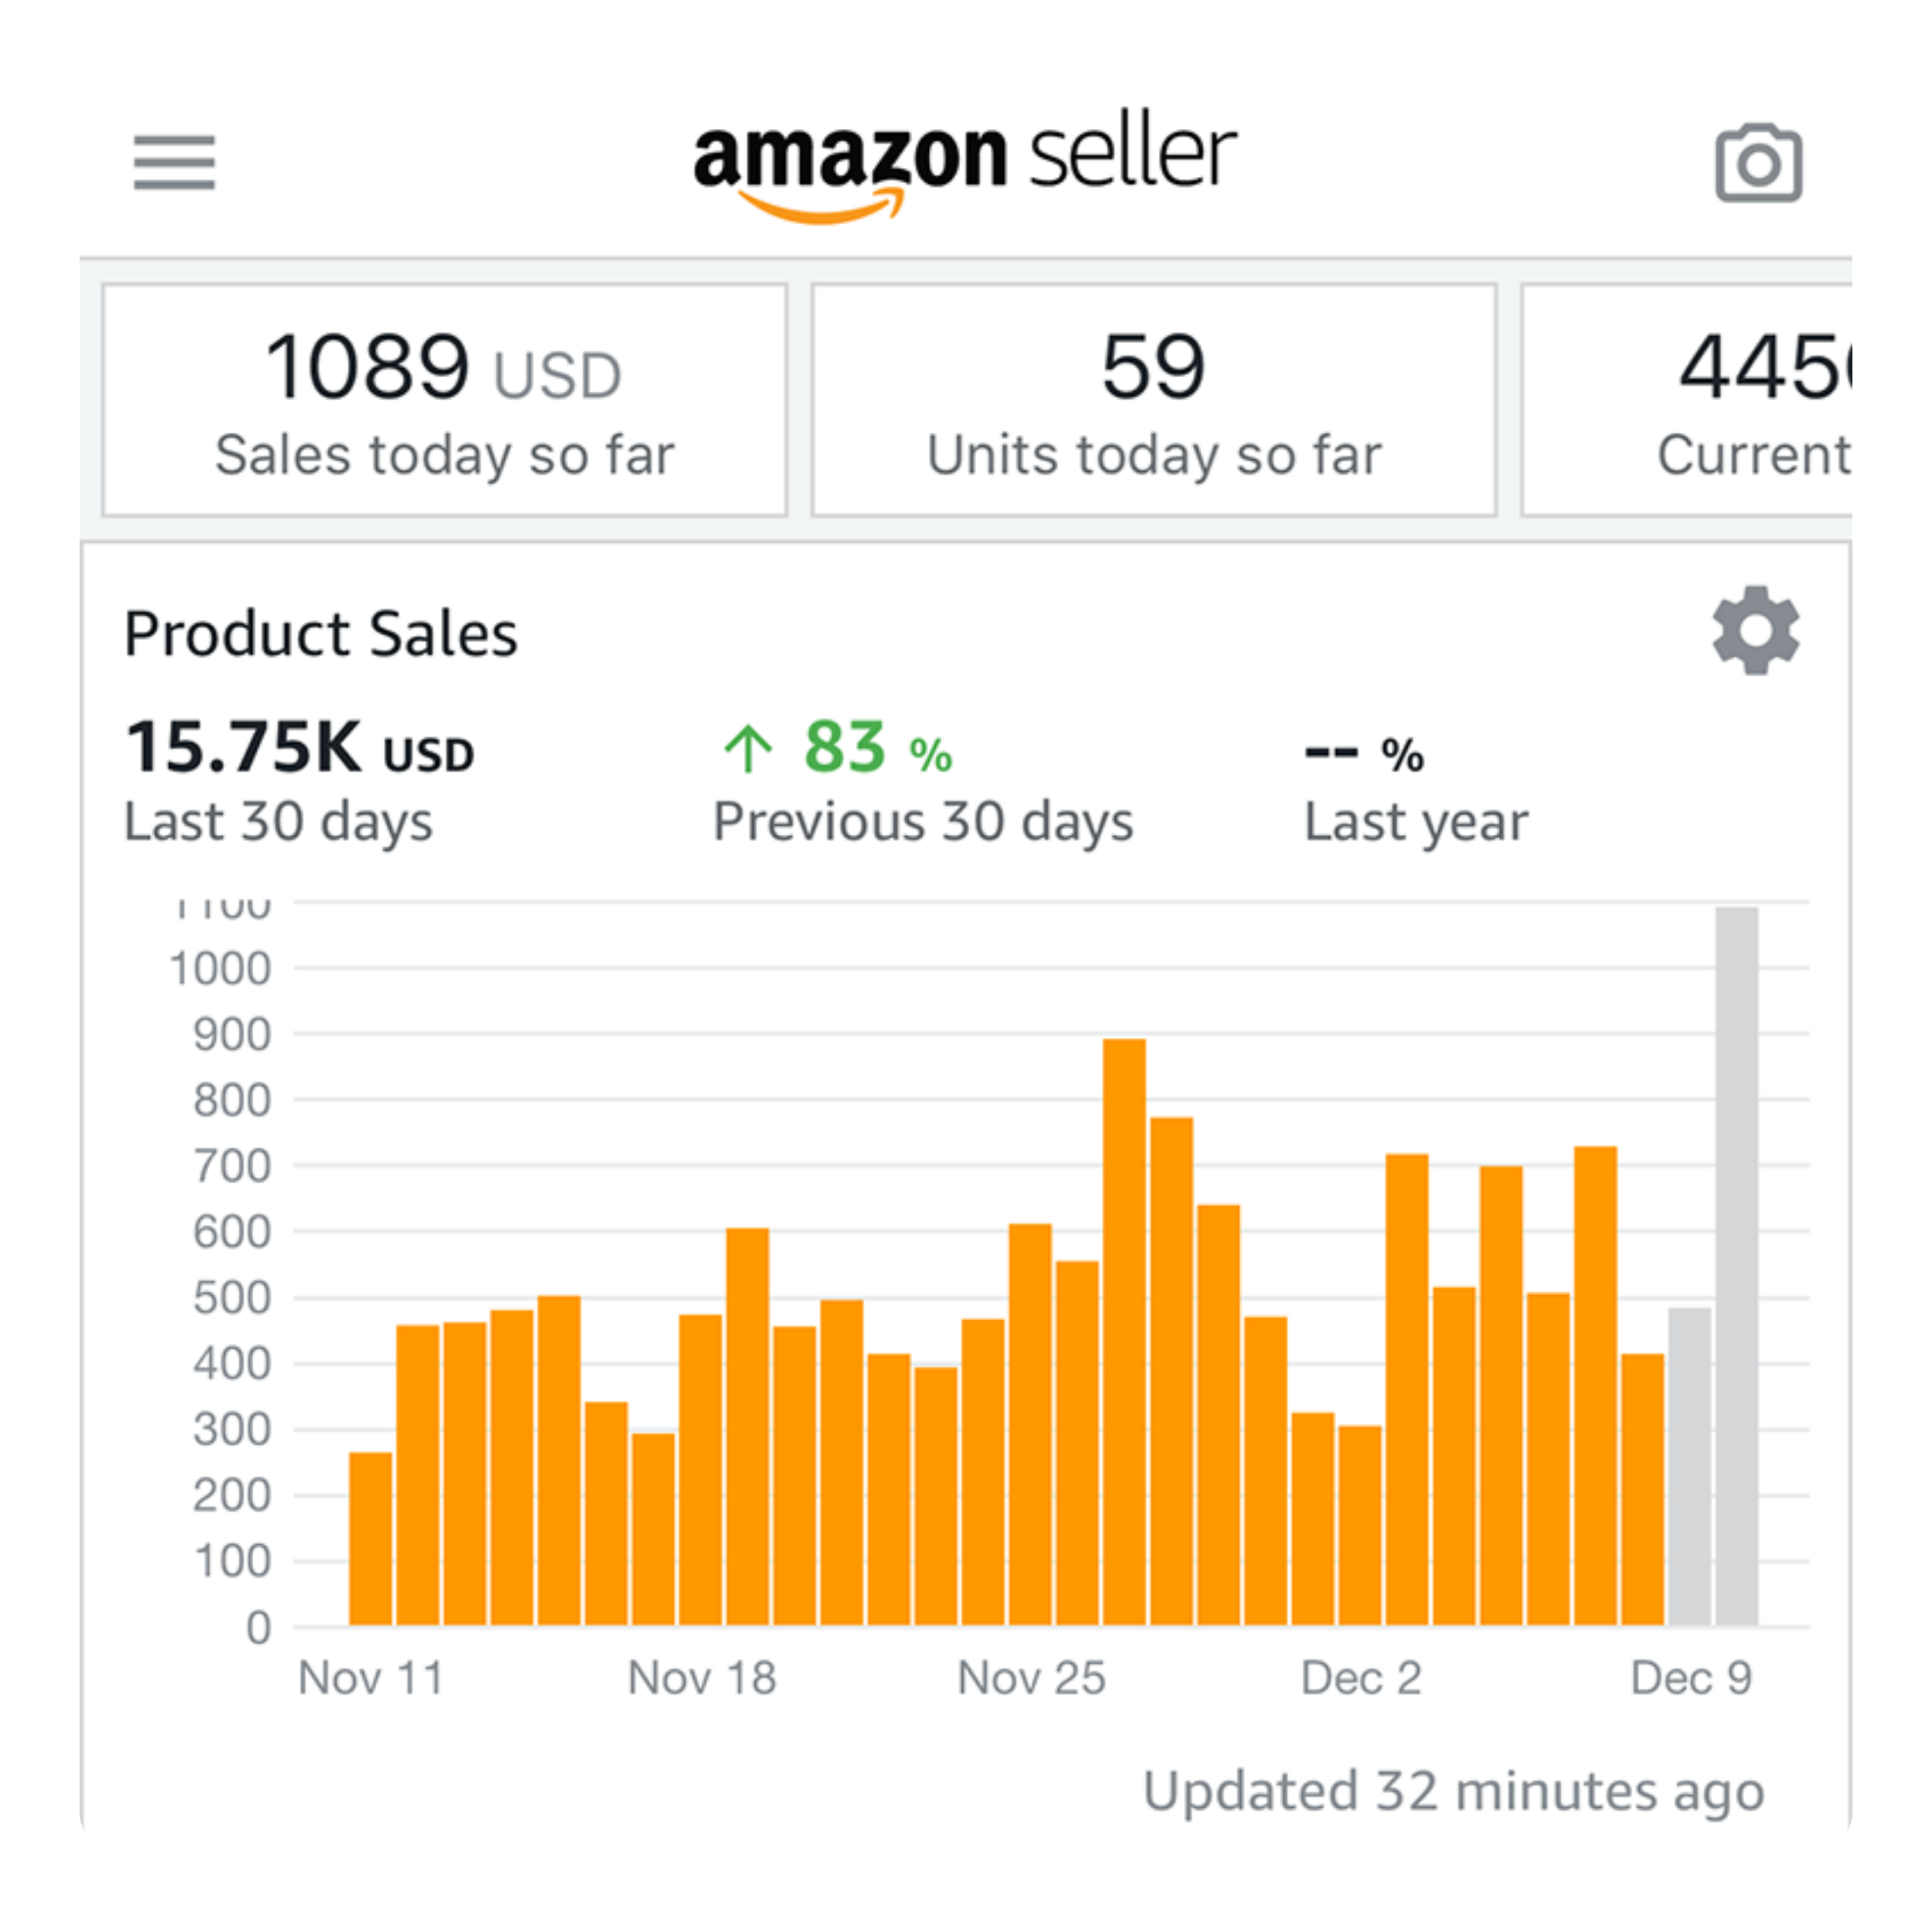Open the Sales today so far card
1932x1932 pixels.
pyautogui.click(x=444, y=400)
